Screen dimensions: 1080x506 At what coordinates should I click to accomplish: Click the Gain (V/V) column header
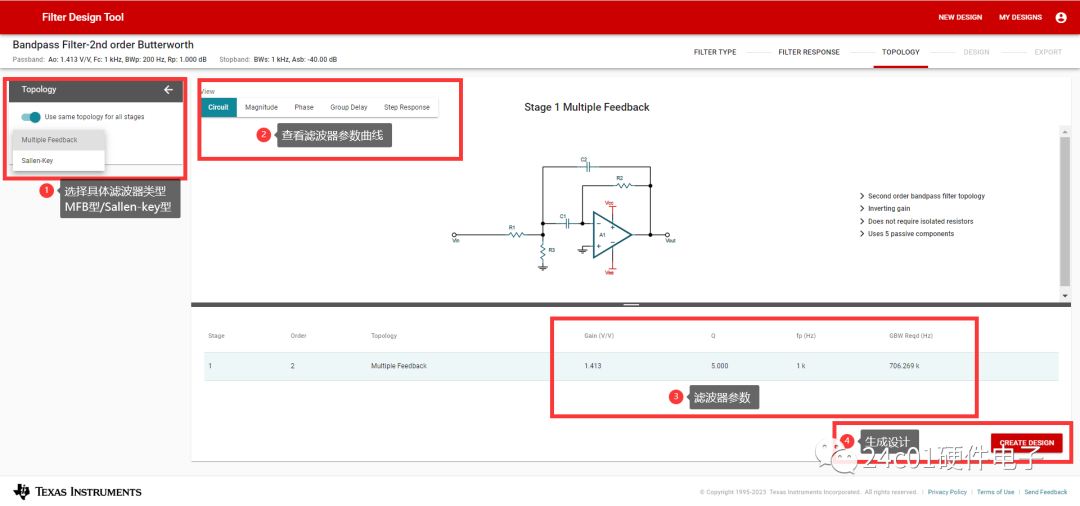[x=598, y=336]
